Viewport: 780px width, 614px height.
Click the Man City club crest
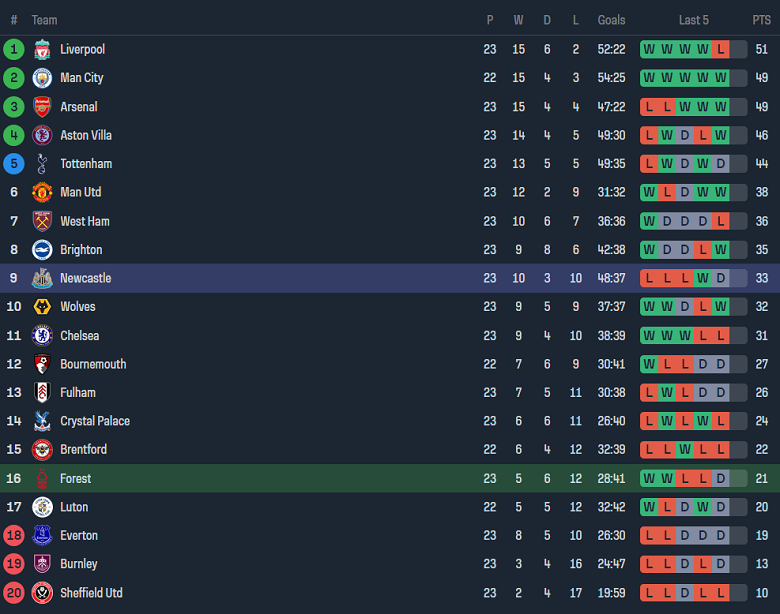(42, 78)
